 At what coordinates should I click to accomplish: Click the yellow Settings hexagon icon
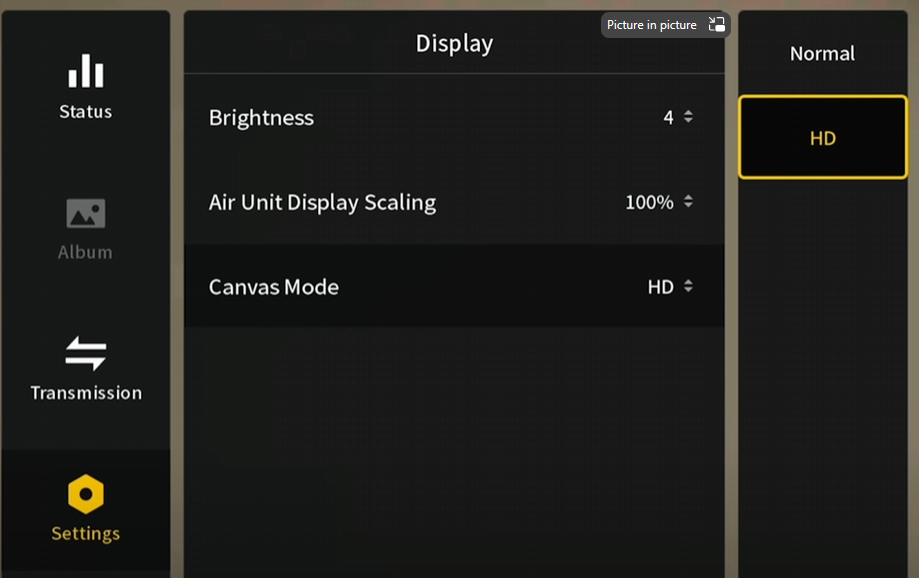[x=86, y=494]
